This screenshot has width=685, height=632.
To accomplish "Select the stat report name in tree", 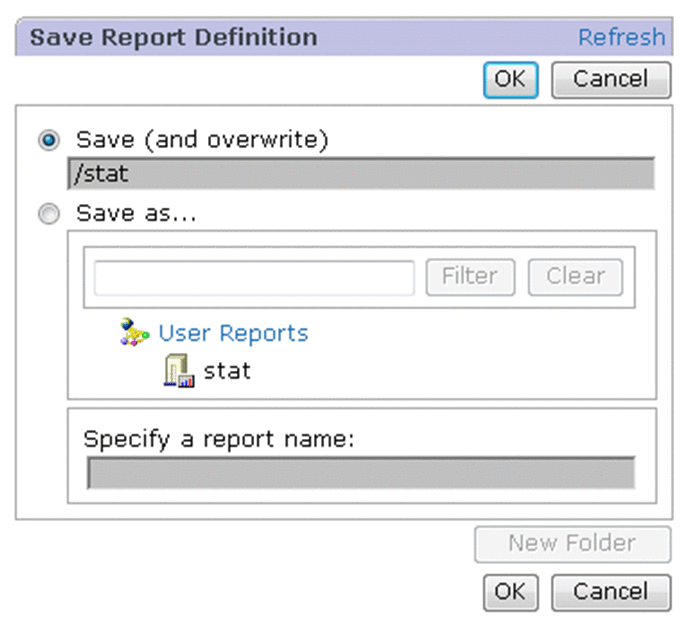I will [x=227, y=371].
